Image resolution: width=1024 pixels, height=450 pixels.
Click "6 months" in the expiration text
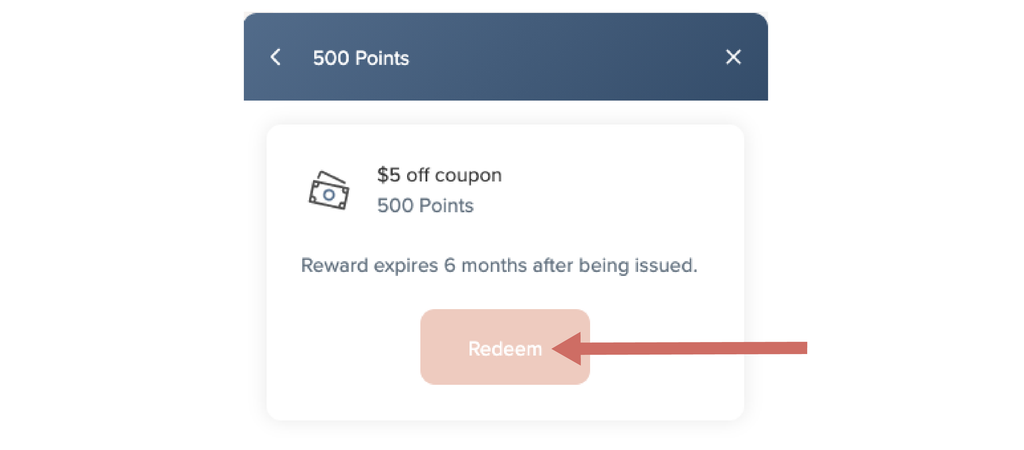coord(489,266)
